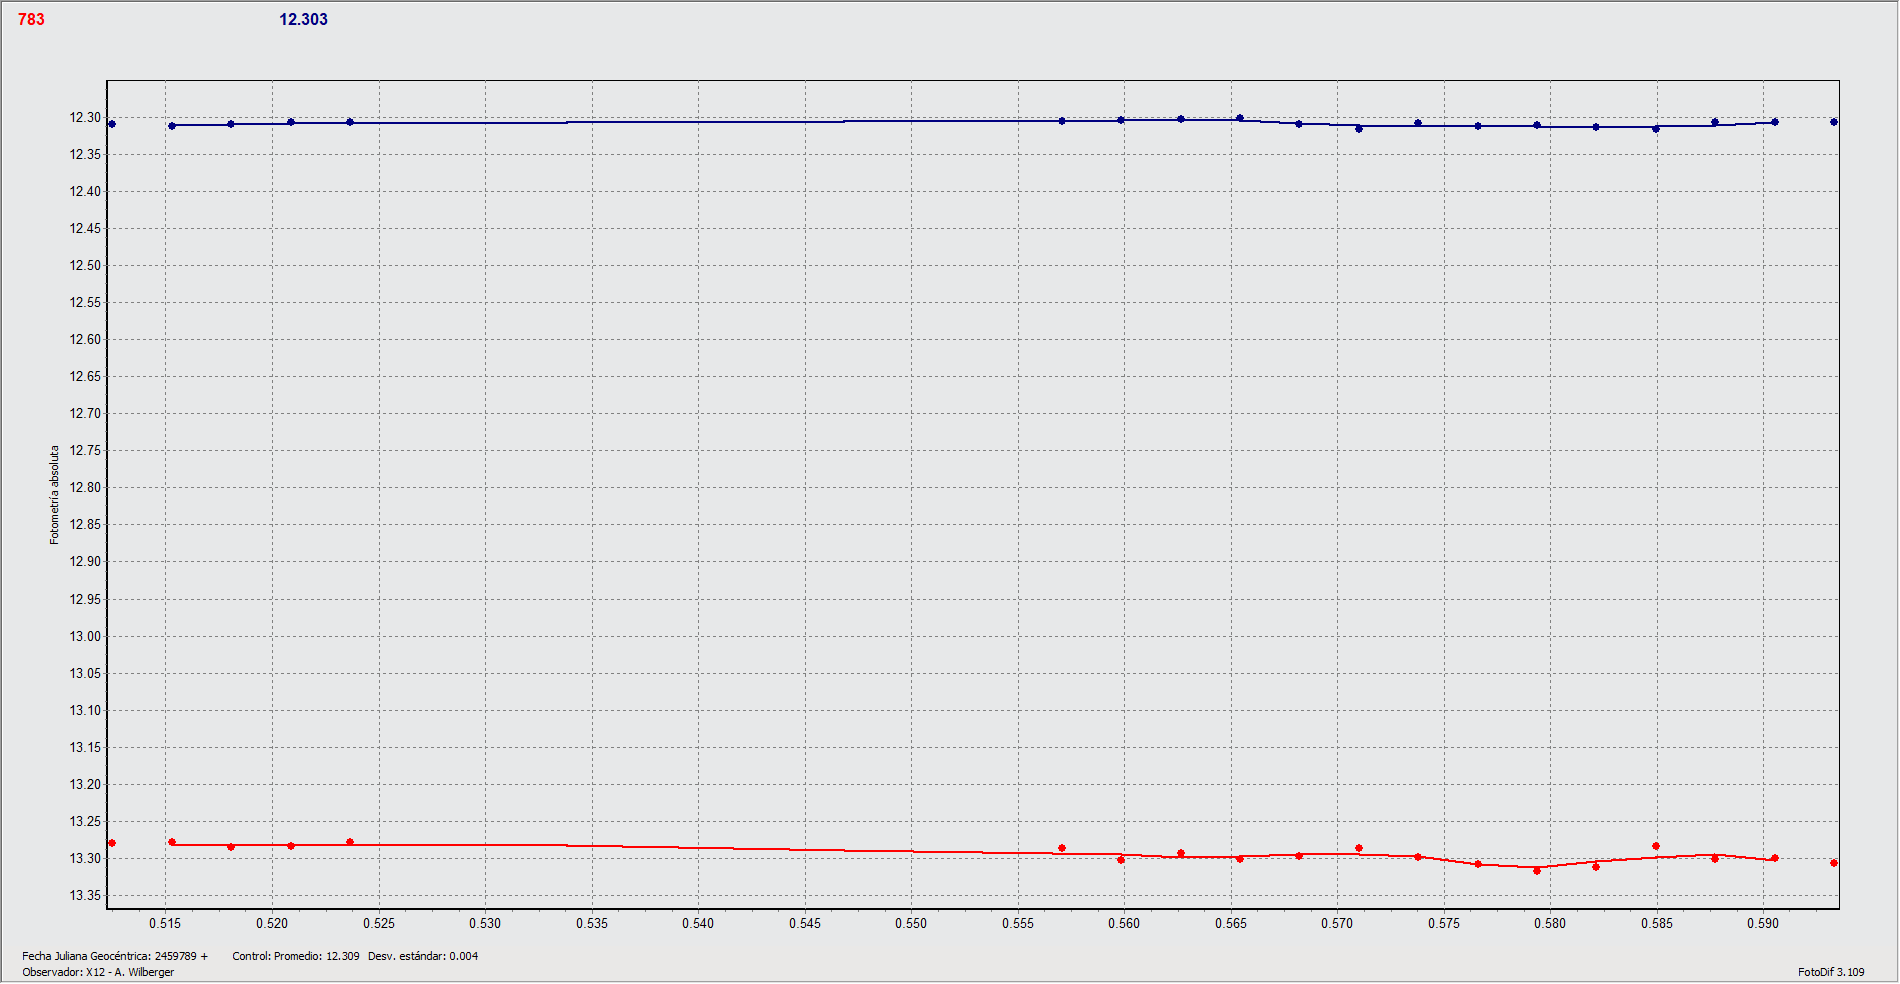Click the blue "12.303" magnitude label

click(x=303, y=19)
